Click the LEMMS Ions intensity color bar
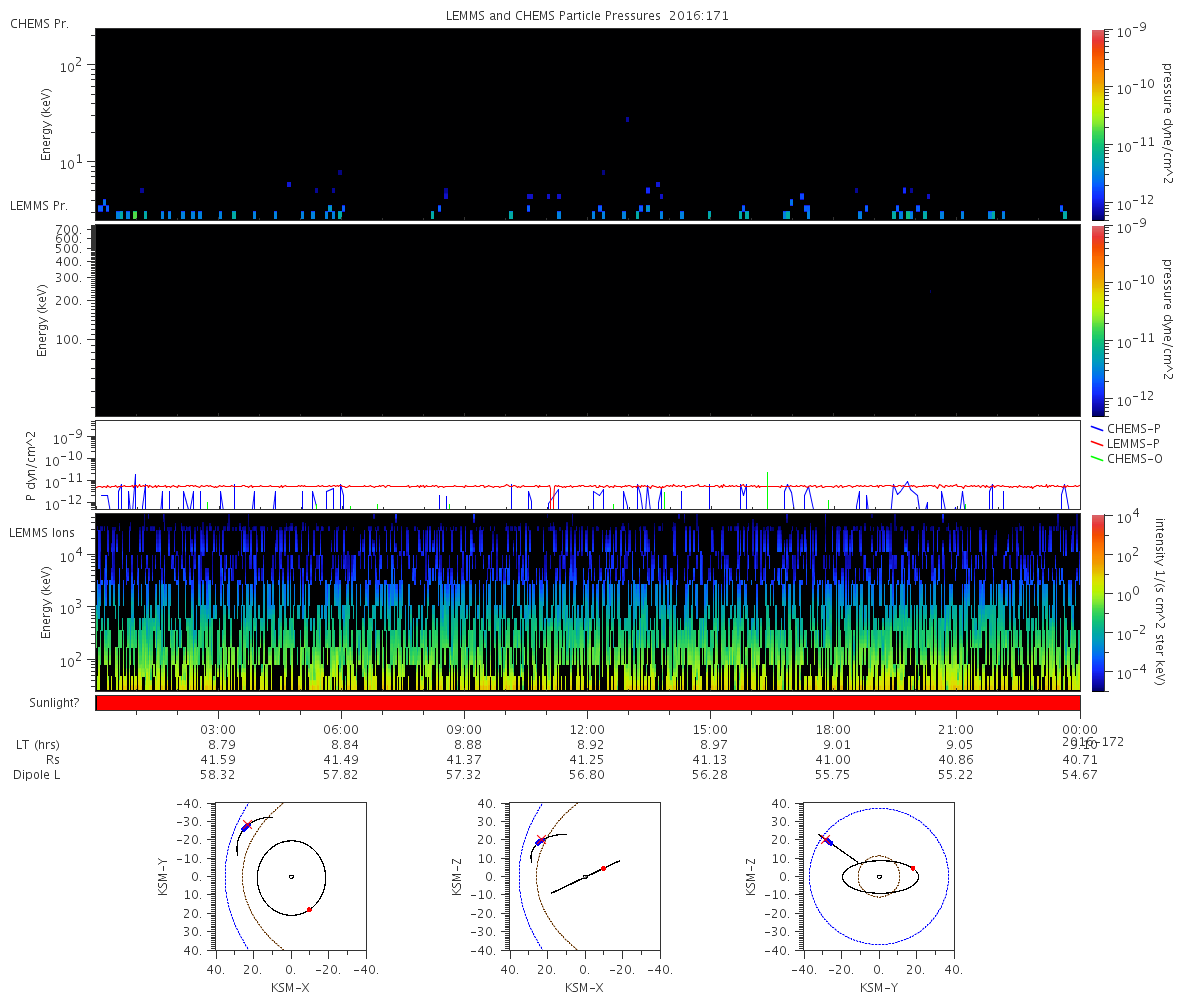The image size is (1200, 1000). [1098, 602]
